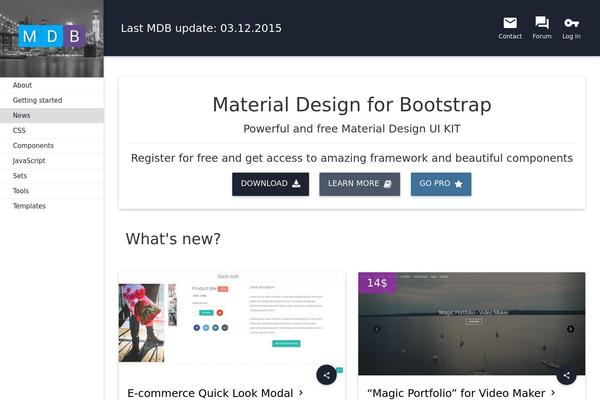The image size is (600, 400).
Task: Go to the CSS sidebar section
Action: tap(52, 131)
